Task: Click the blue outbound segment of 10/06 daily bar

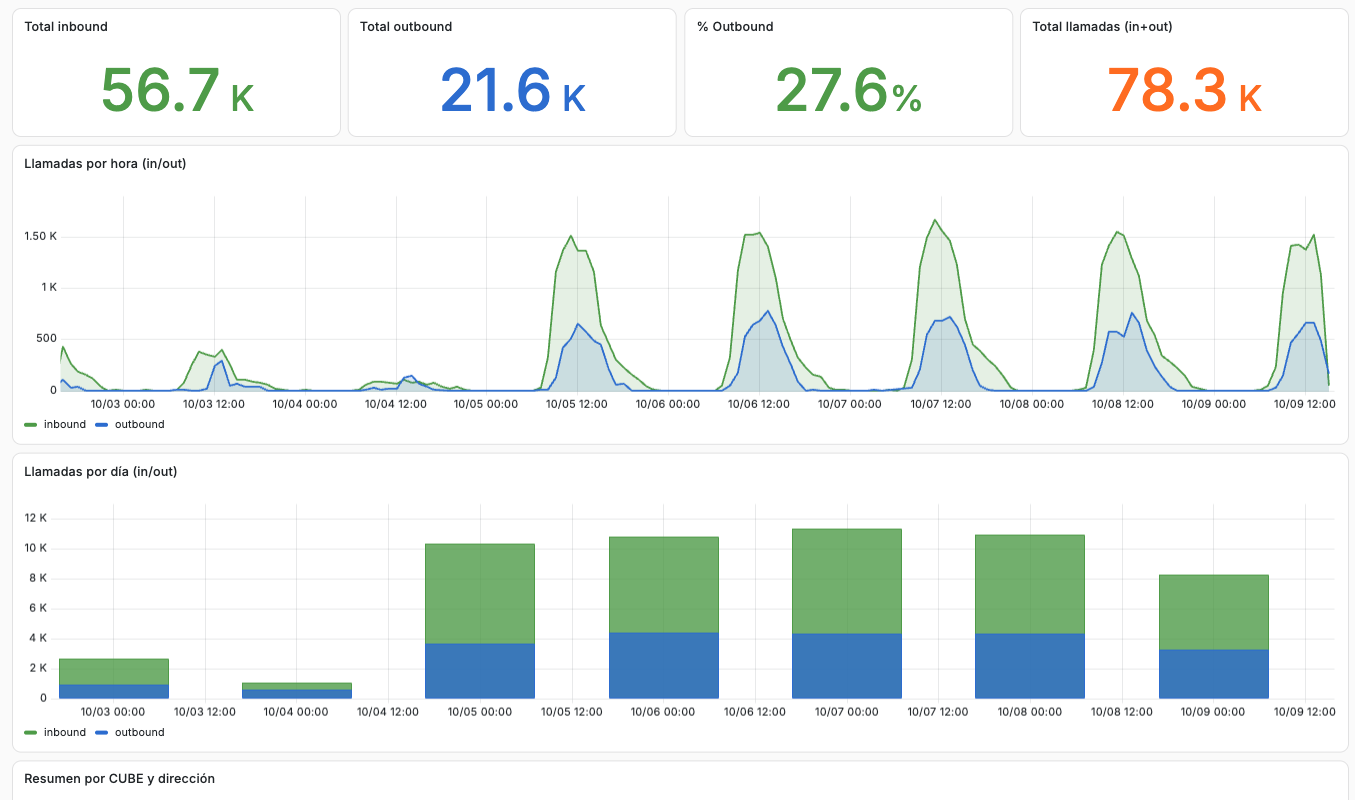Action: pos(664,665)
